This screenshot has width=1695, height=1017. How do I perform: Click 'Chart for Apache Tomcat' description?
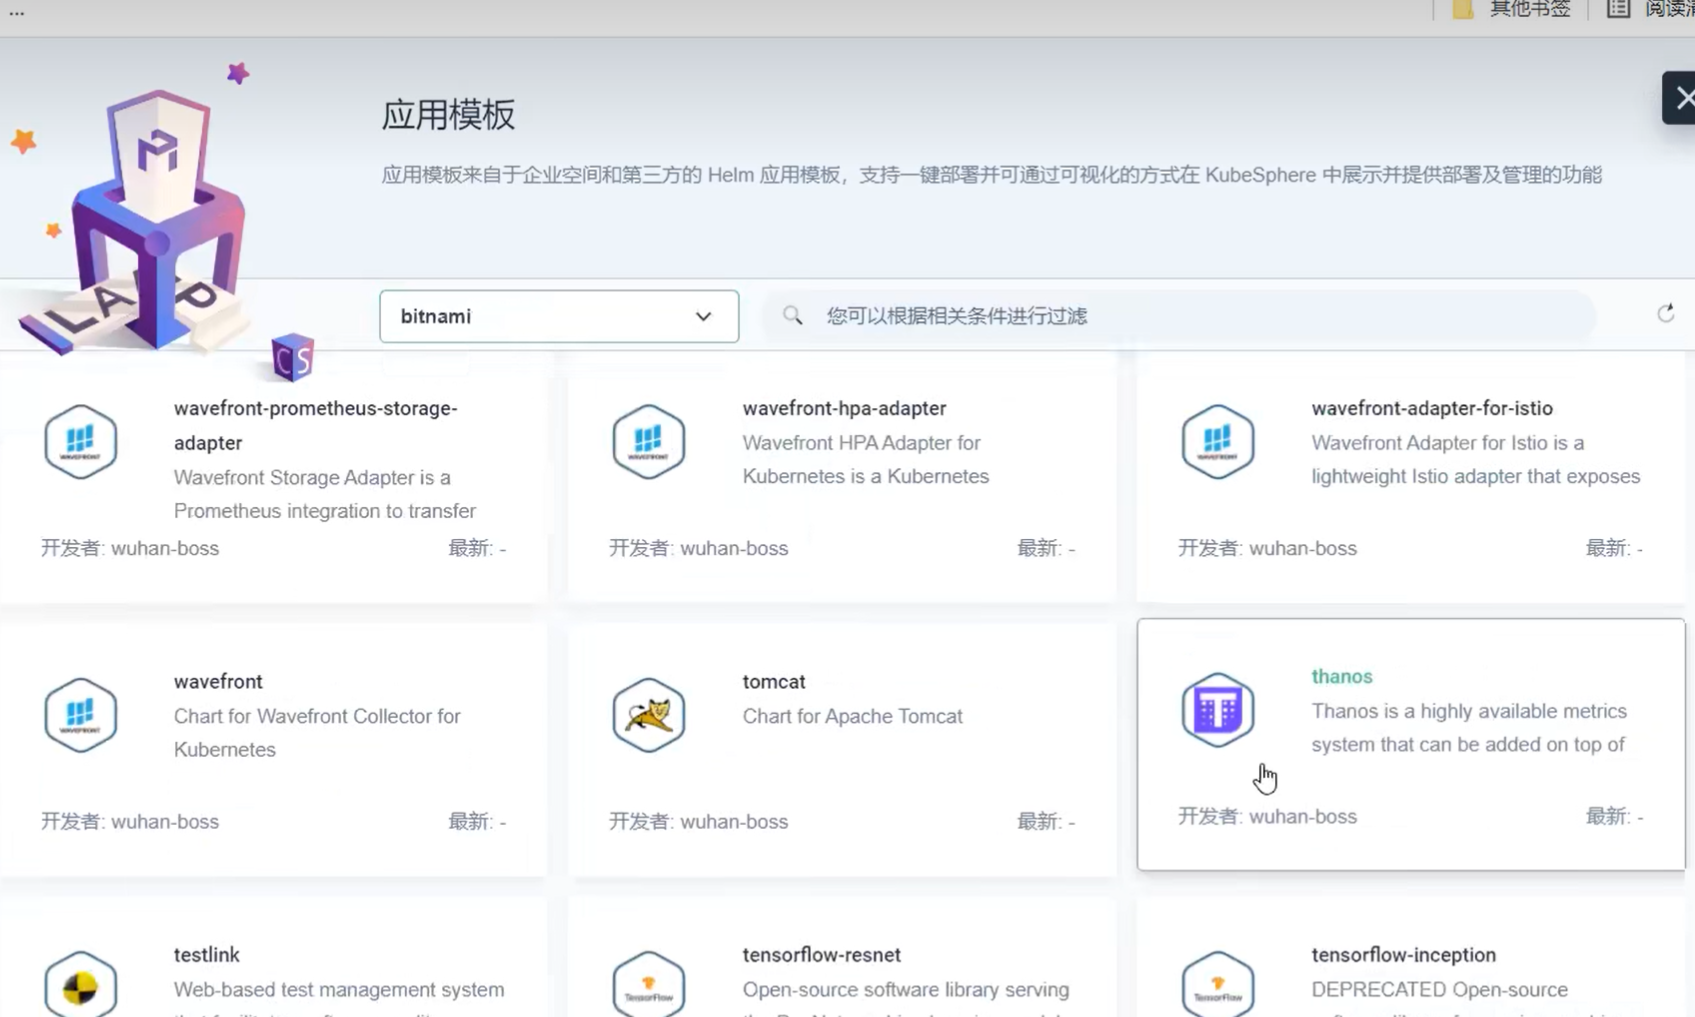click(852, 716)
